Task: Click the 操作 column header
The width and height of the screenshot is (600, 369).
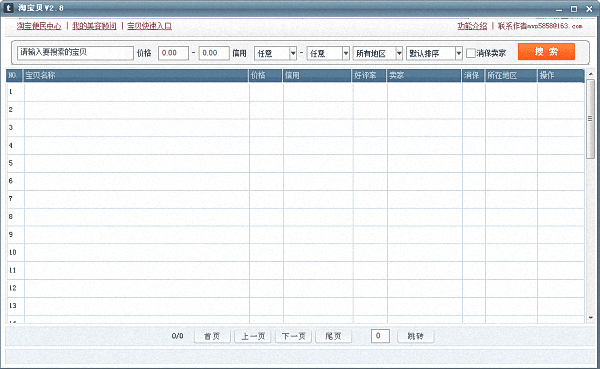Action: [561, 75]
